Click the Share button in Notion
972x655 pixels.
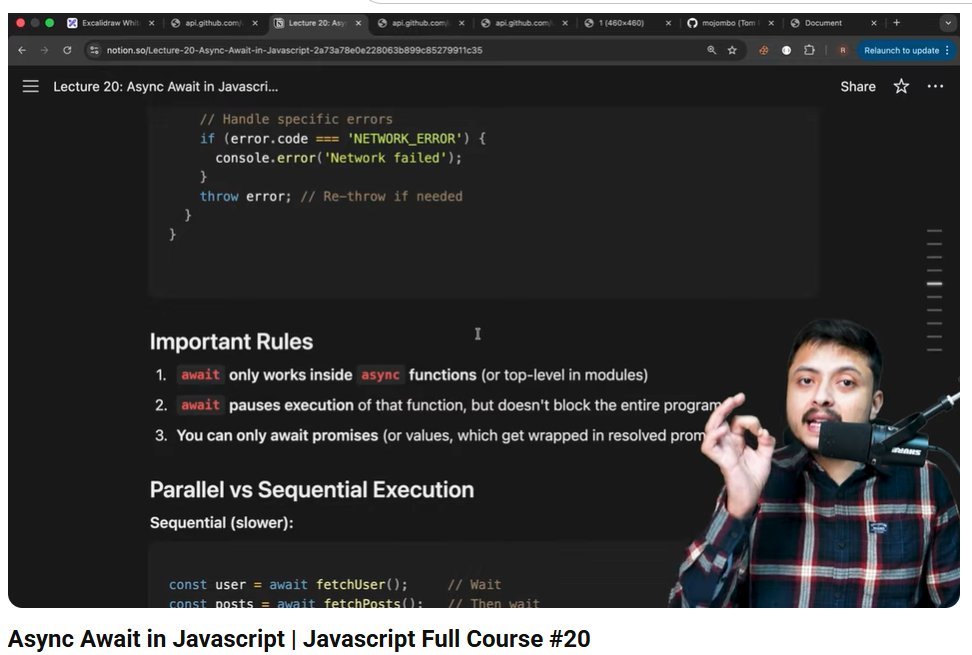(x=857, y=87)
